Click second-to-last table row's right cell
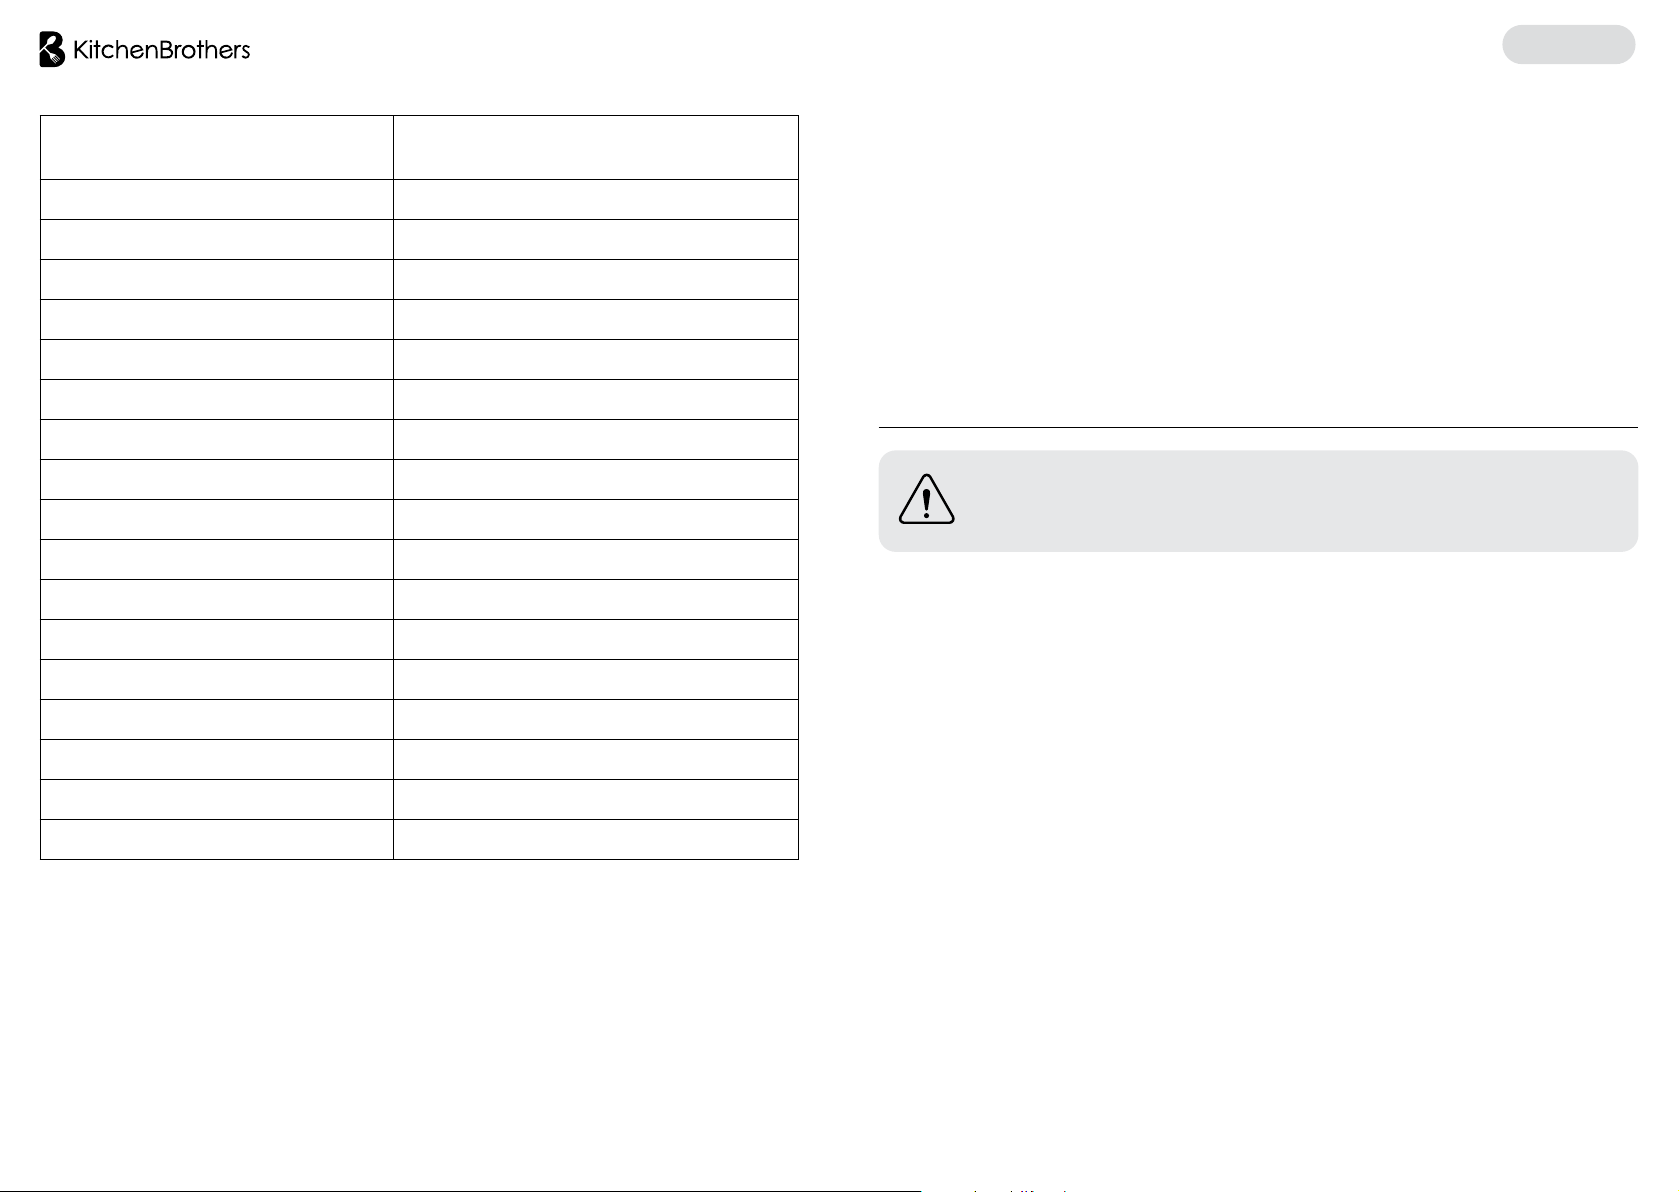This screenshot has width=1679, height=1192. click(596, 800)
